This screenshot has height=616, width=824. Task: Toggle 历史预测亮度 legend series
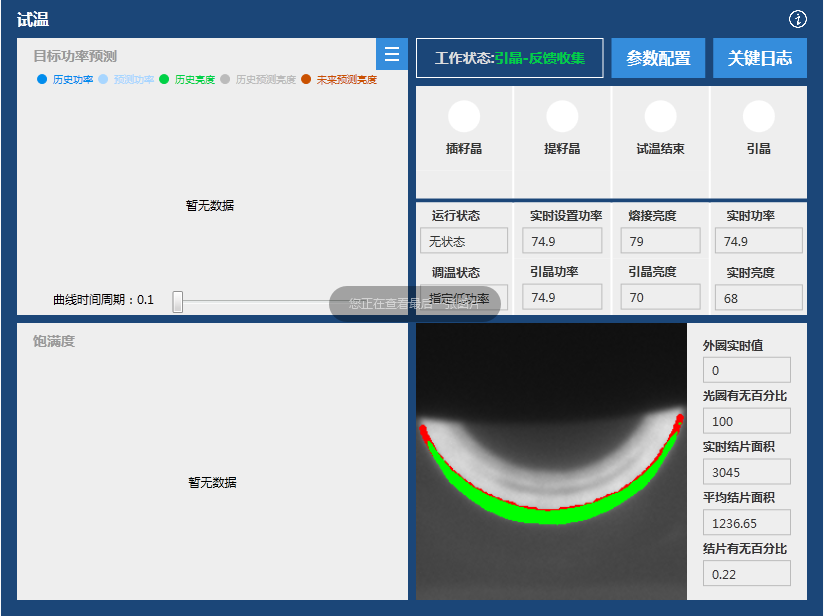pyautogui.click(x=258, y=79)
